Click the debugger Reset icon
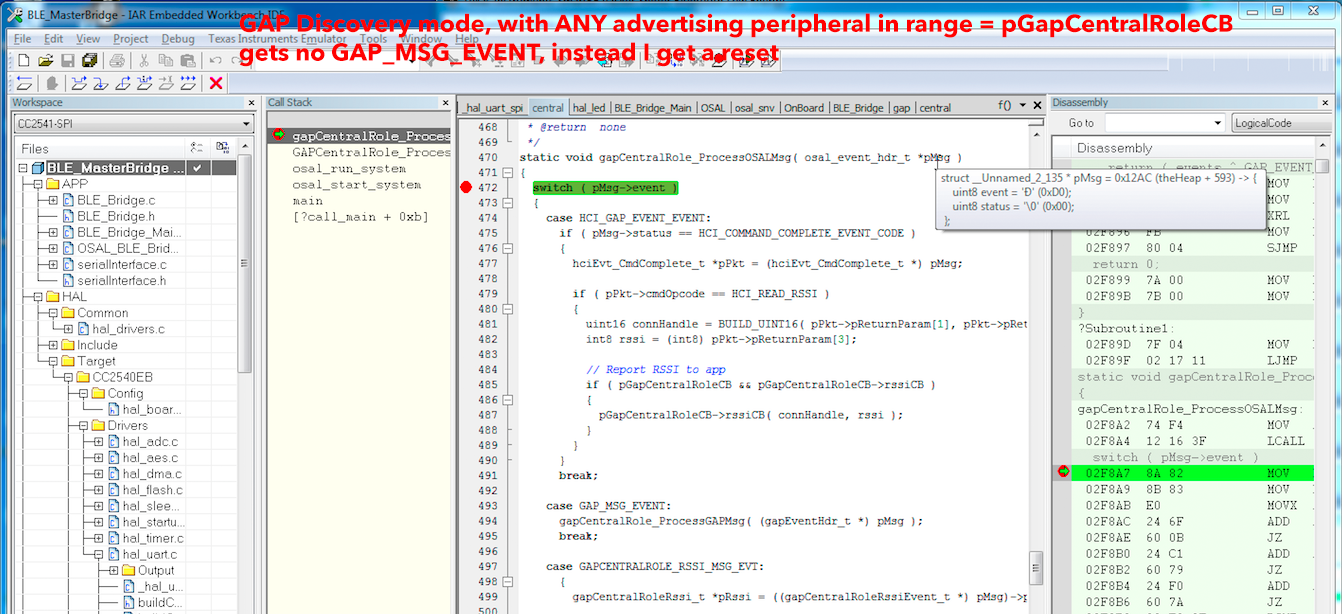1342x614 pixels. click(x=24, y=83)
